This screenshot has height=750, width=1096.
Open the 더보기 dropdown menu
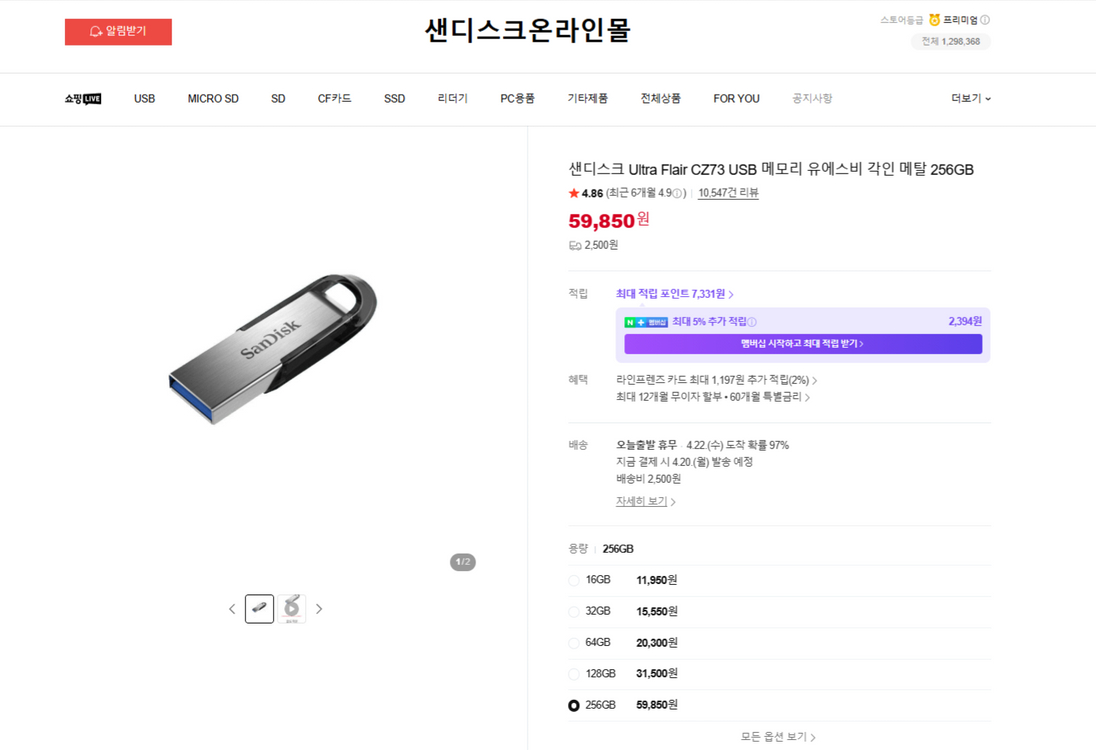pos(968,98)
